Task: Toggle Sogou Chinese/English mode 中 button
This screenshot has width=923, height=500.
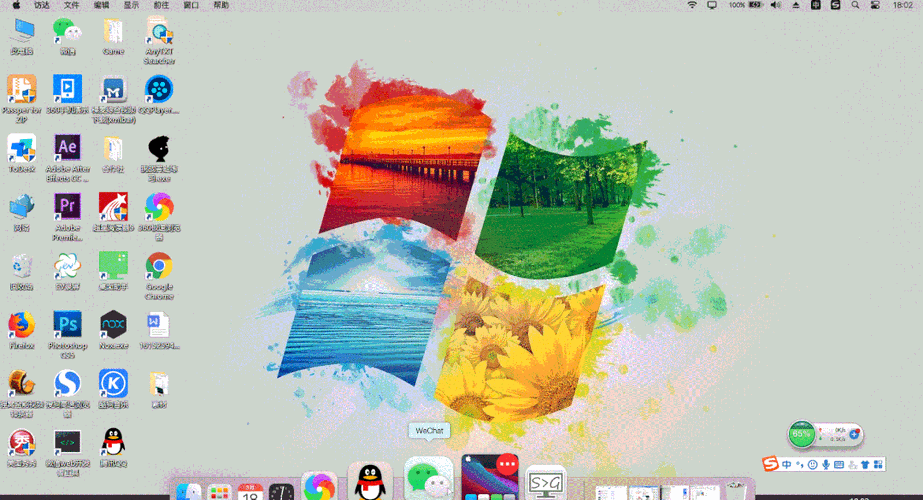Action: point(787,465)
